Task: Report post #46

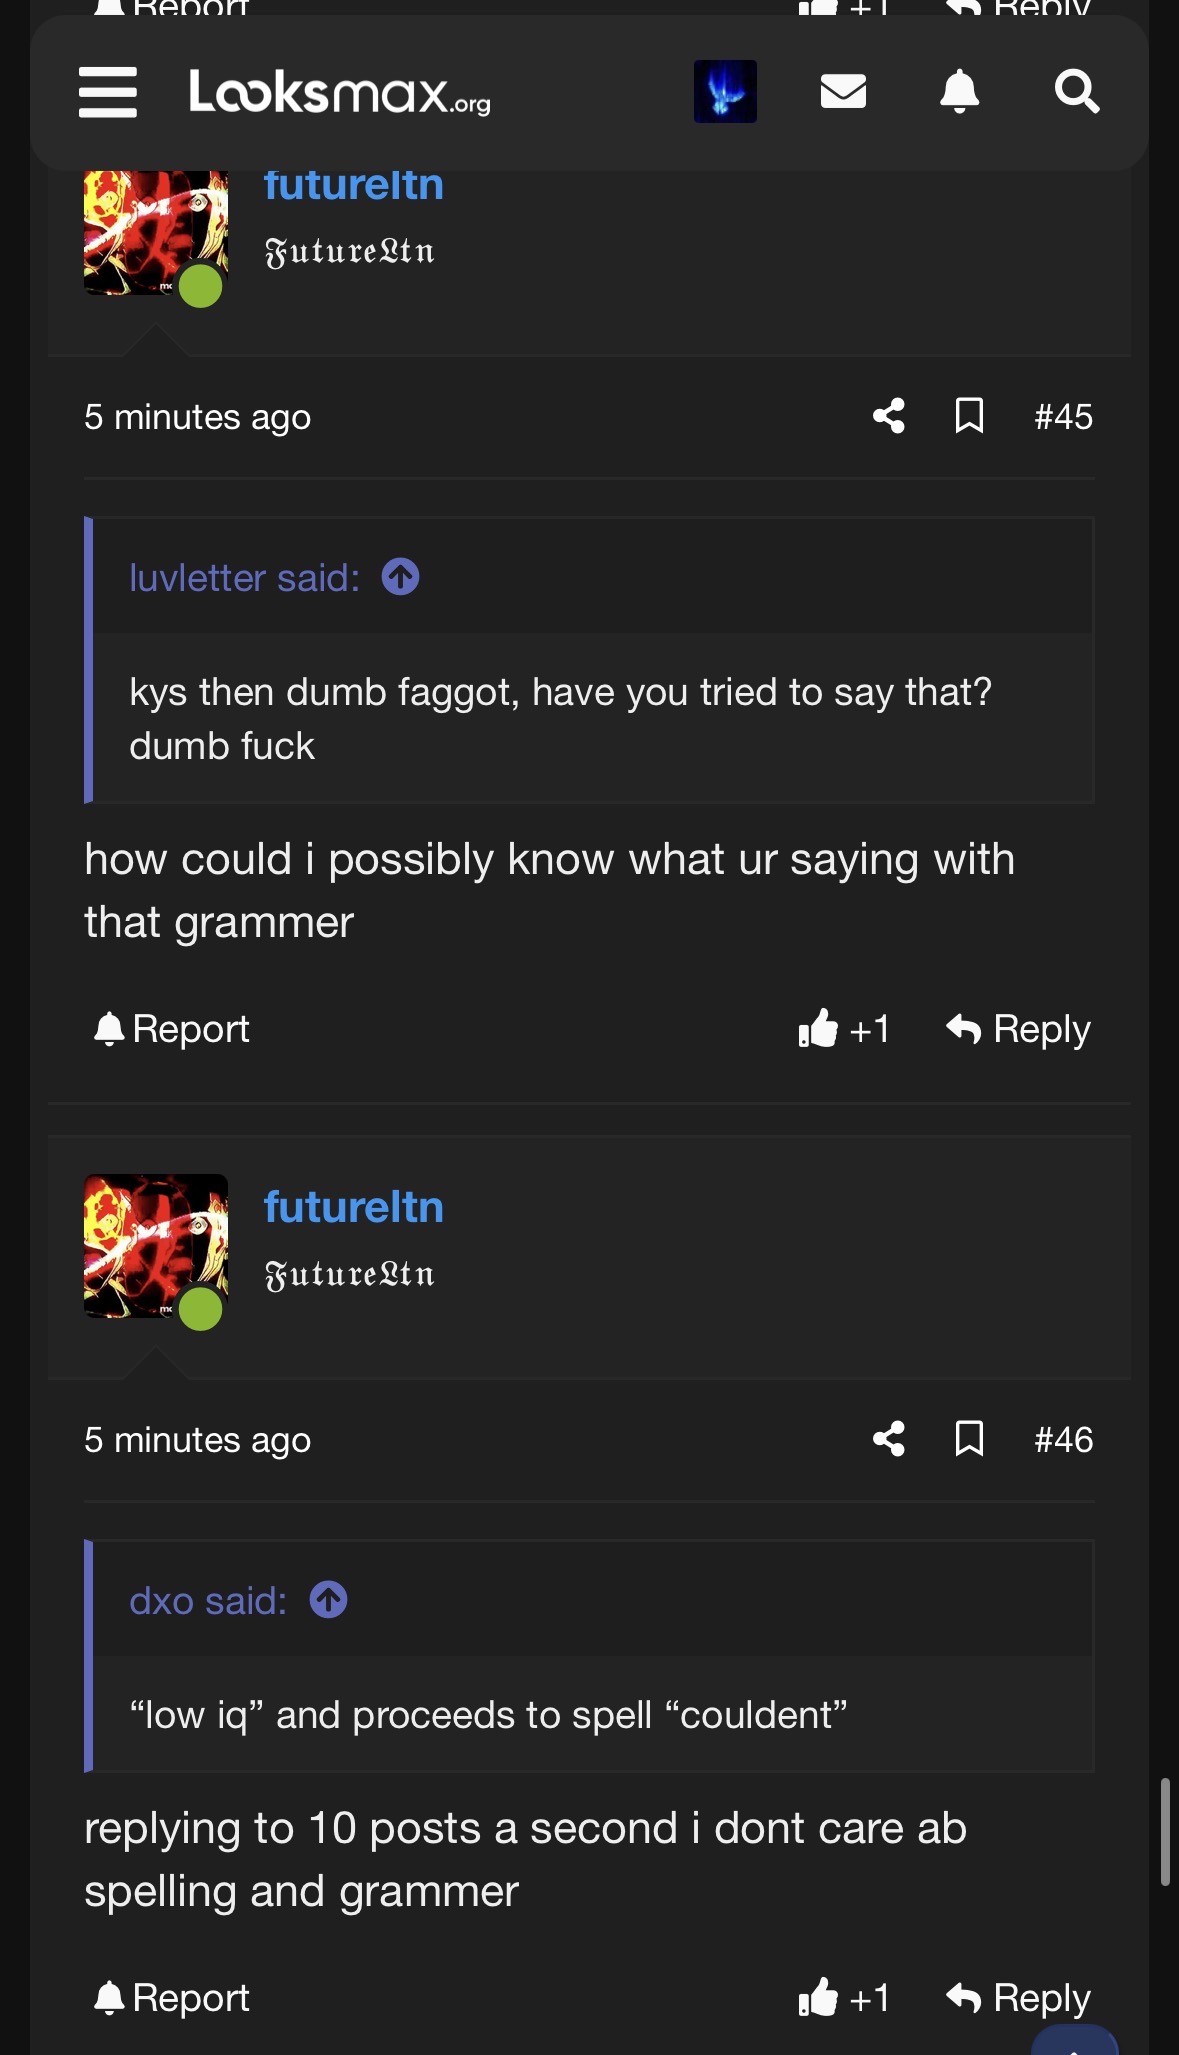Action: pos(171,1997)
